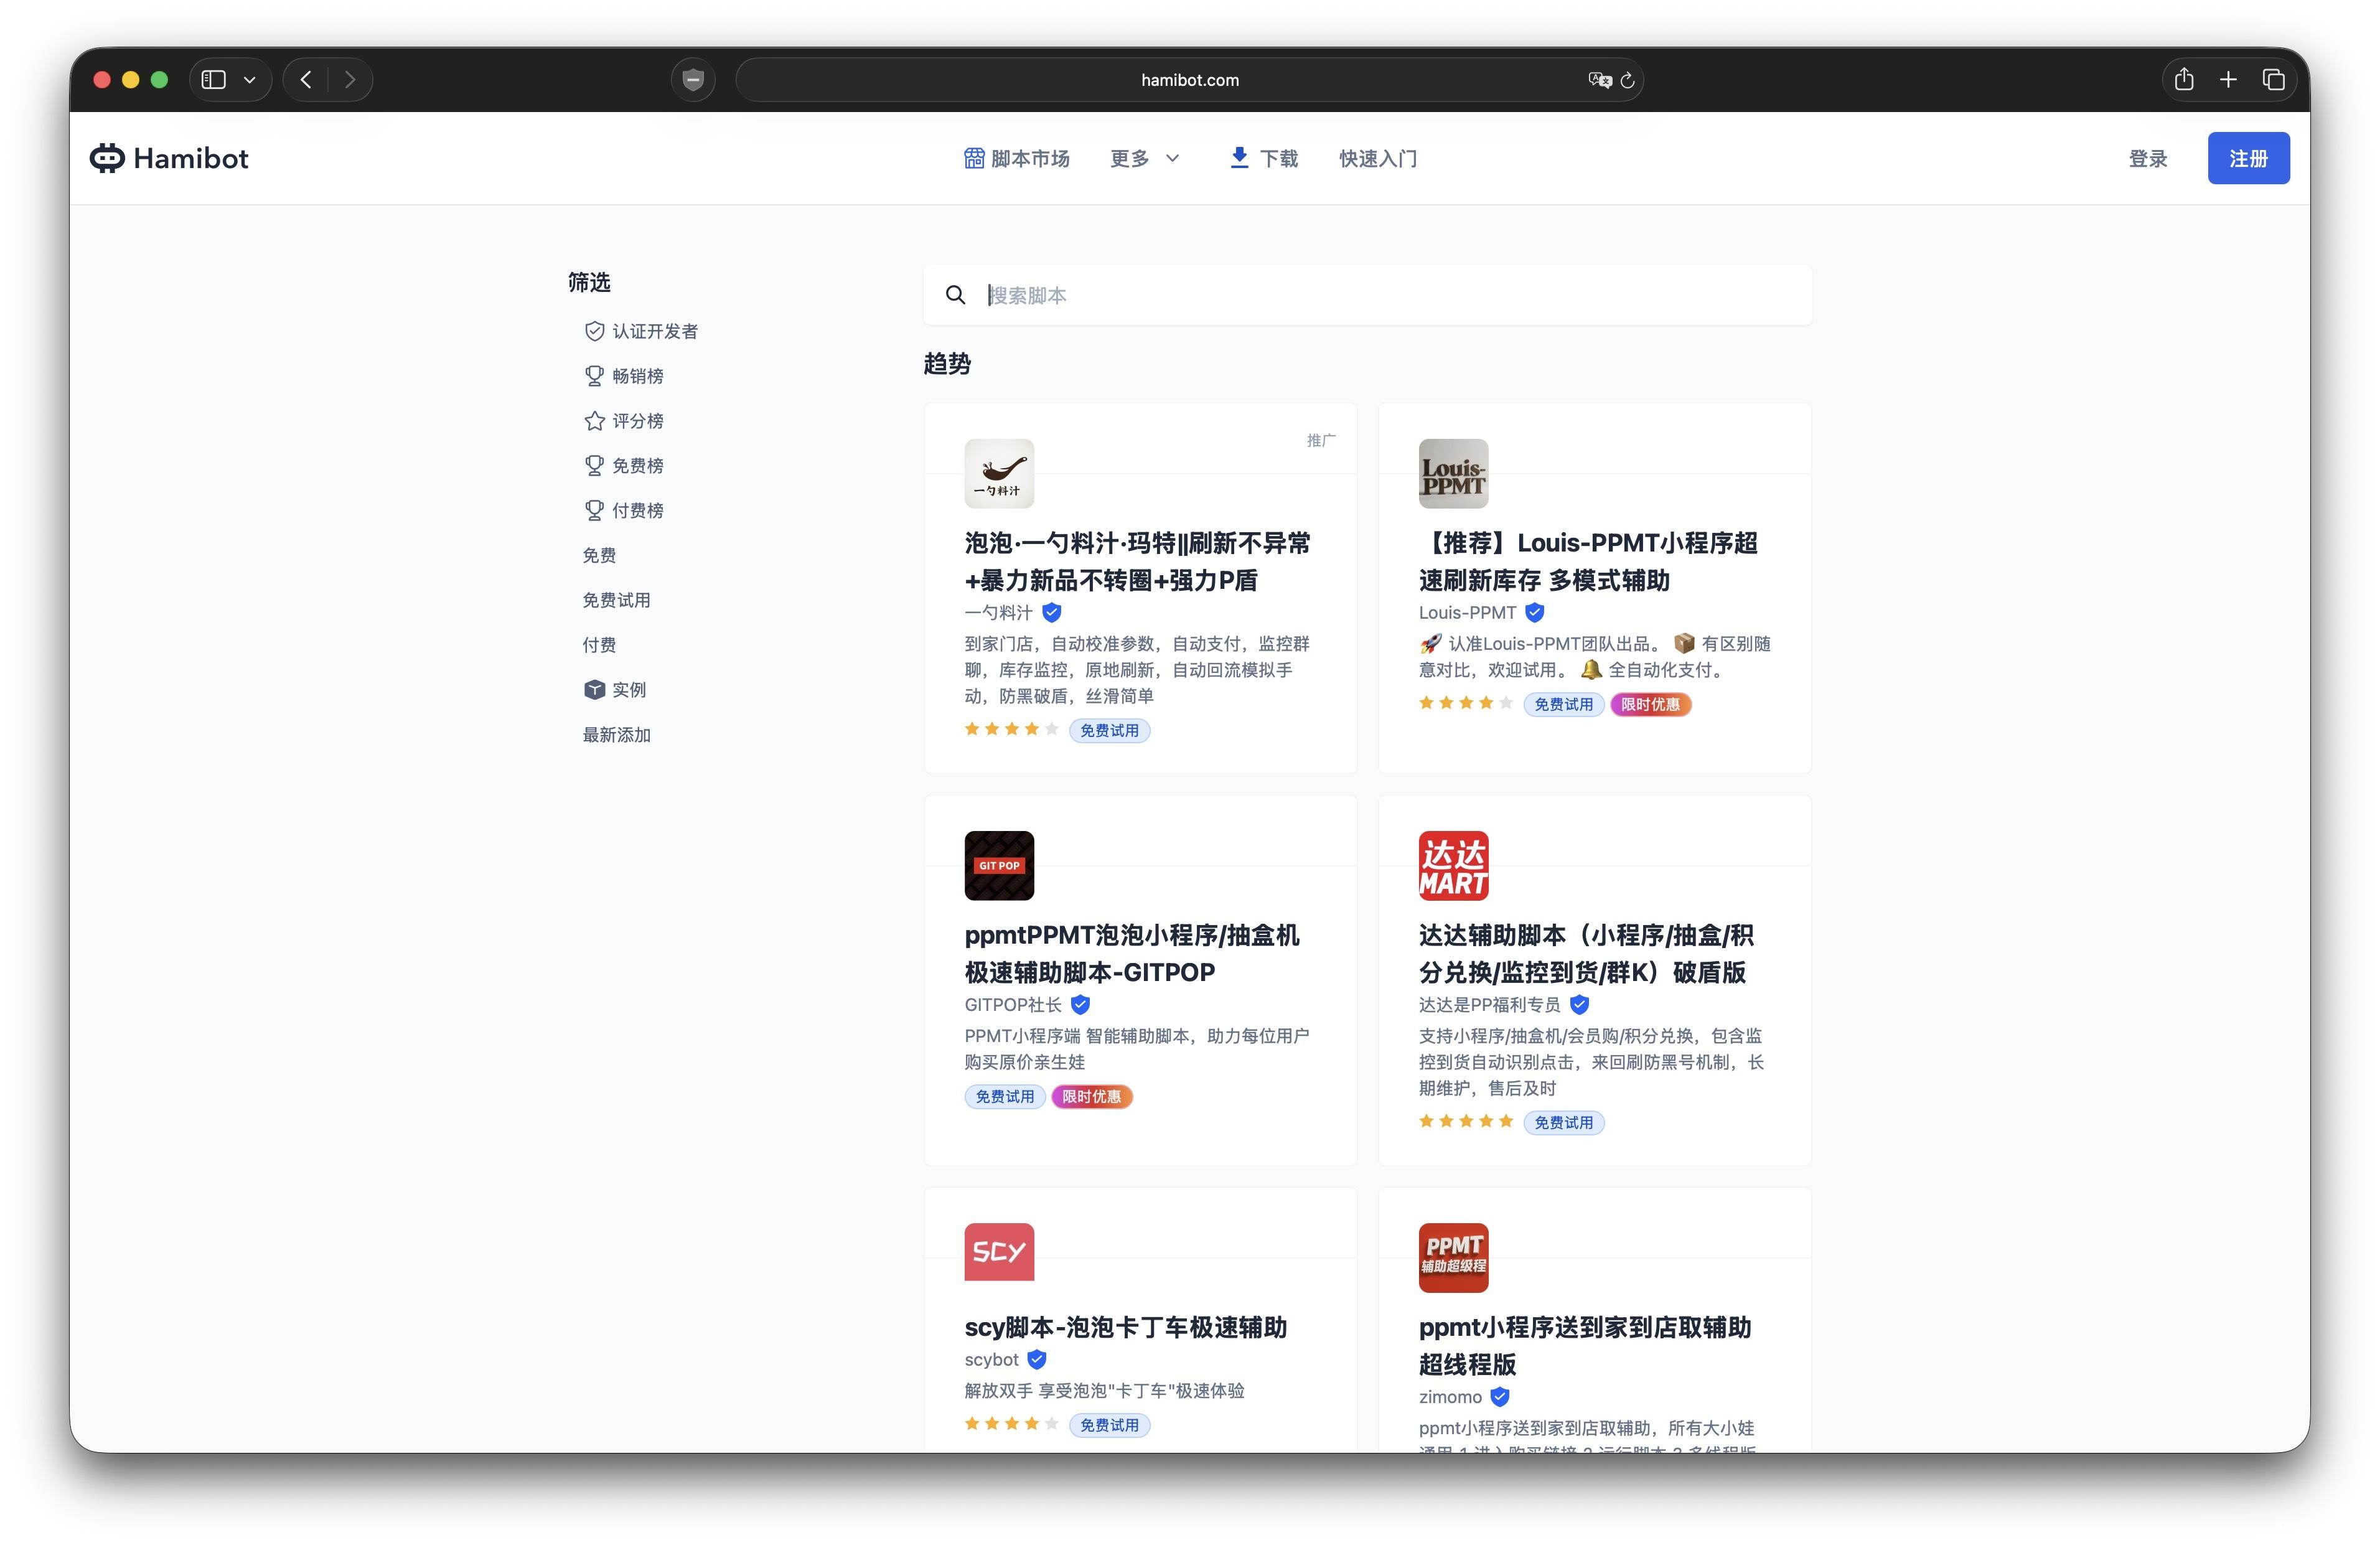Click the 登录 login link
2380x1545 pixels.
coord(2147,158)
